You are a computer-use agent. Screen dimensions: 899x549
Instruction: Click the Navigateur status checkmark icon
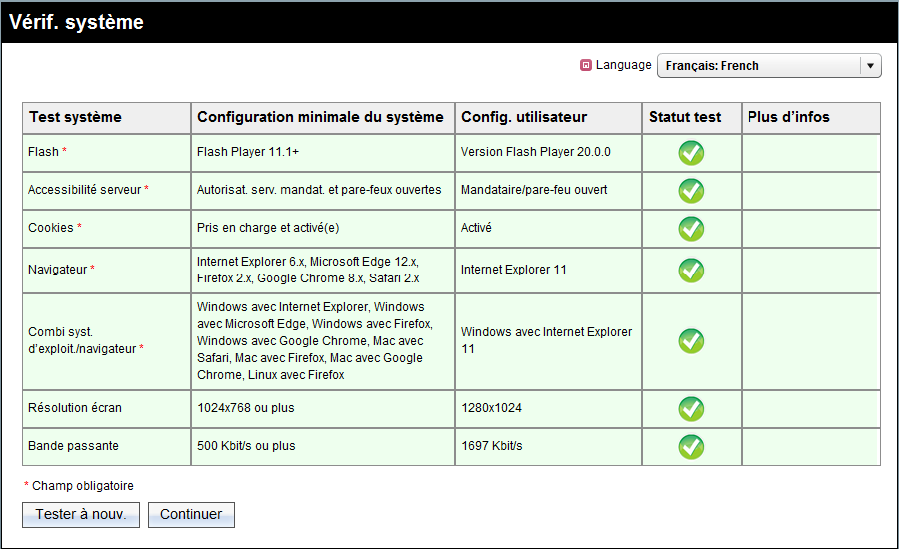(691, 270)
